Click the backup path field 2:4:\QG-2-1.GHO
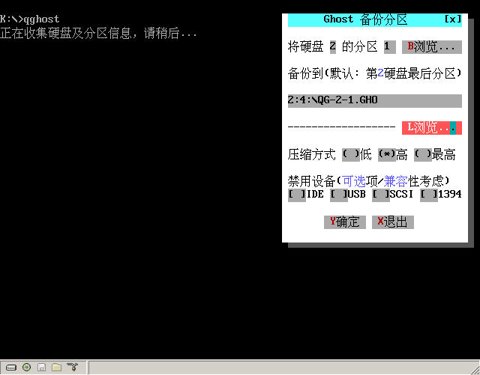 coord(375,101)
